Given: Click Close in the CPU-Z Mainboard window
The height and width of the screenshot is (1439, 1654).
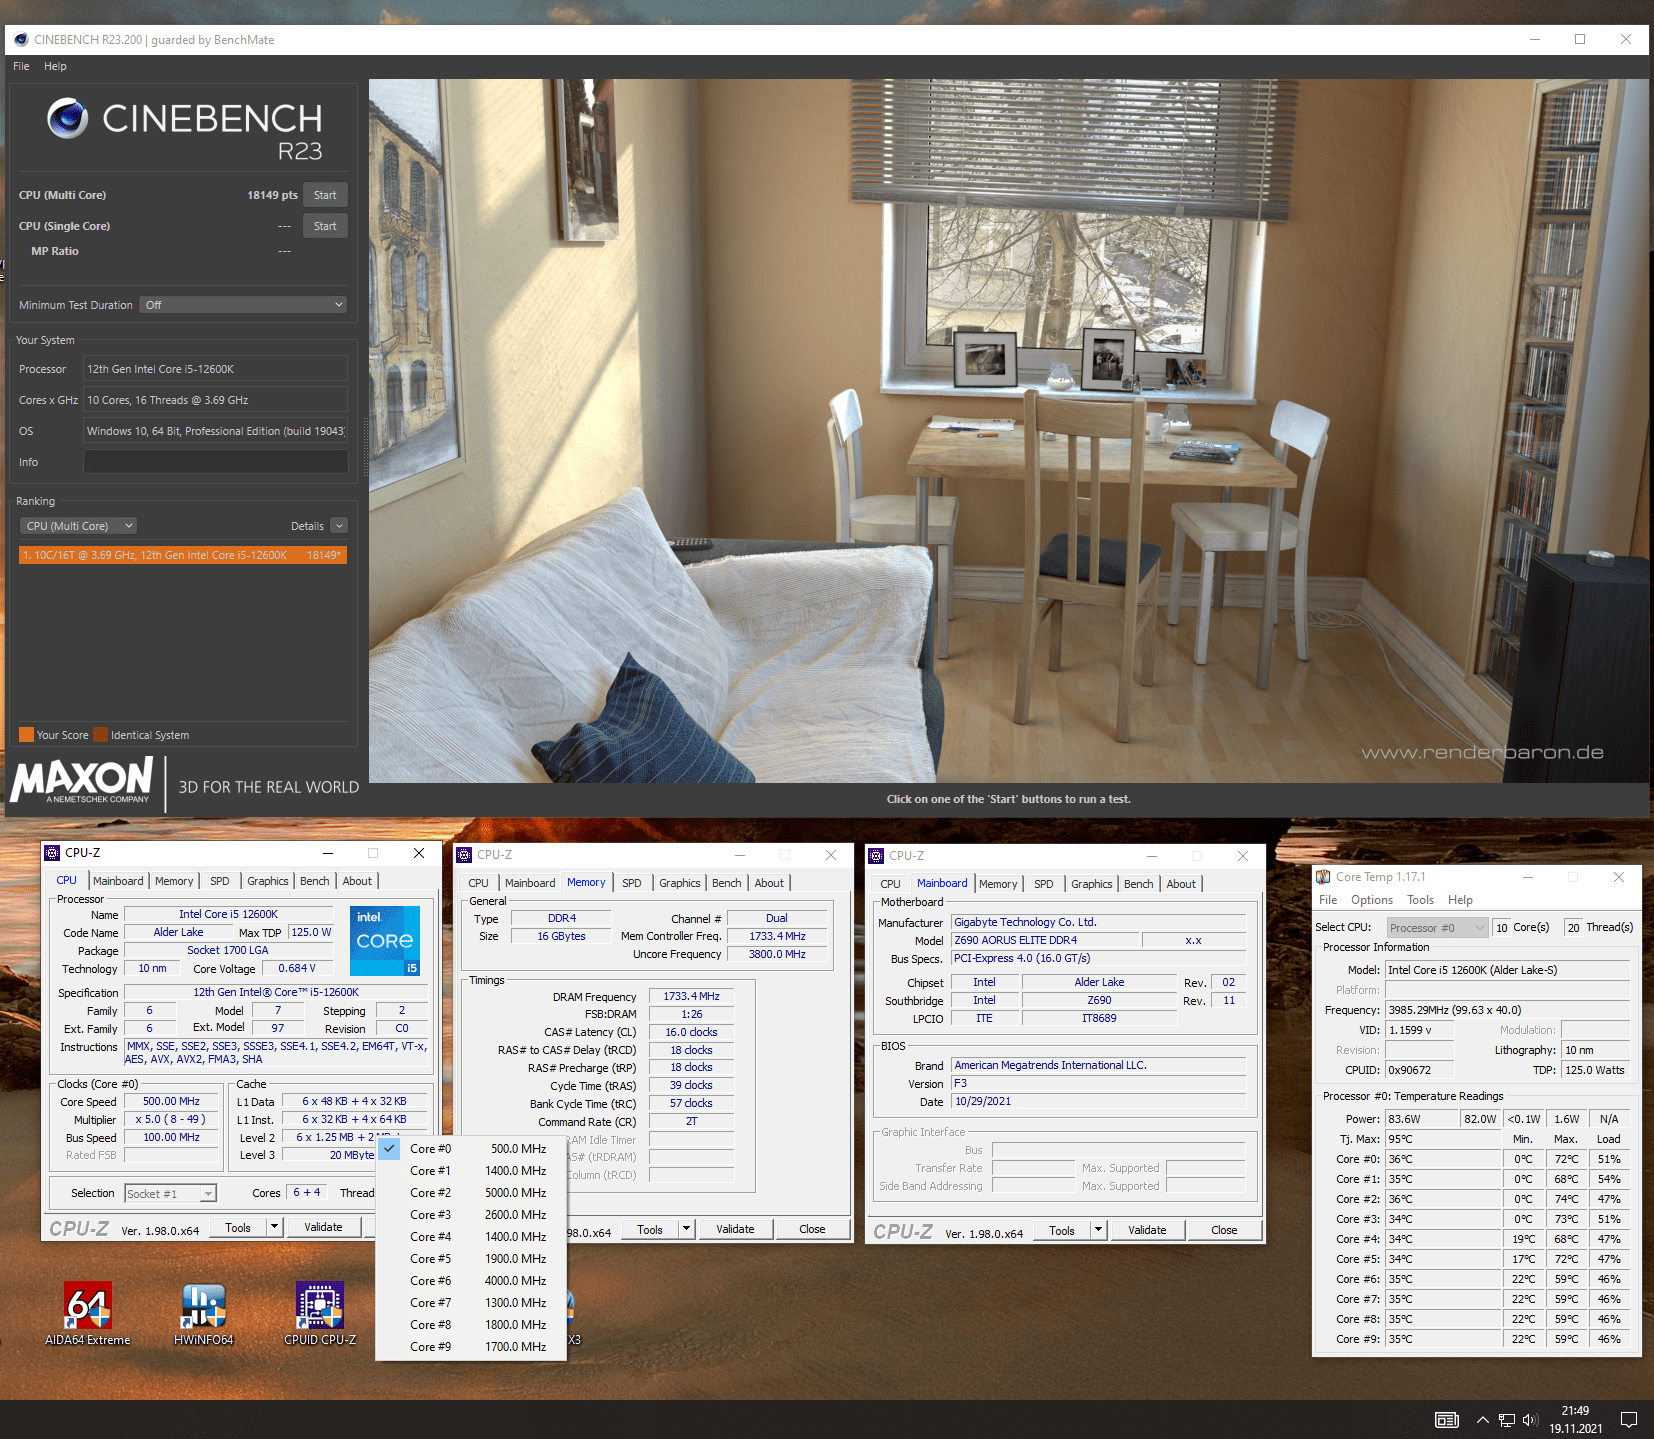Looking at the screenshot, I should (1224, 1230).
